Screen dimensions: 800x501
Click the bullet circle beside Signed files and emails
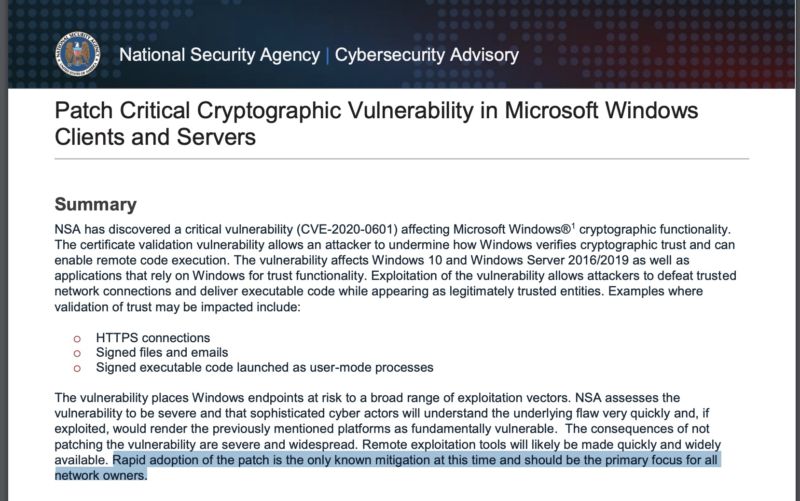77,353
